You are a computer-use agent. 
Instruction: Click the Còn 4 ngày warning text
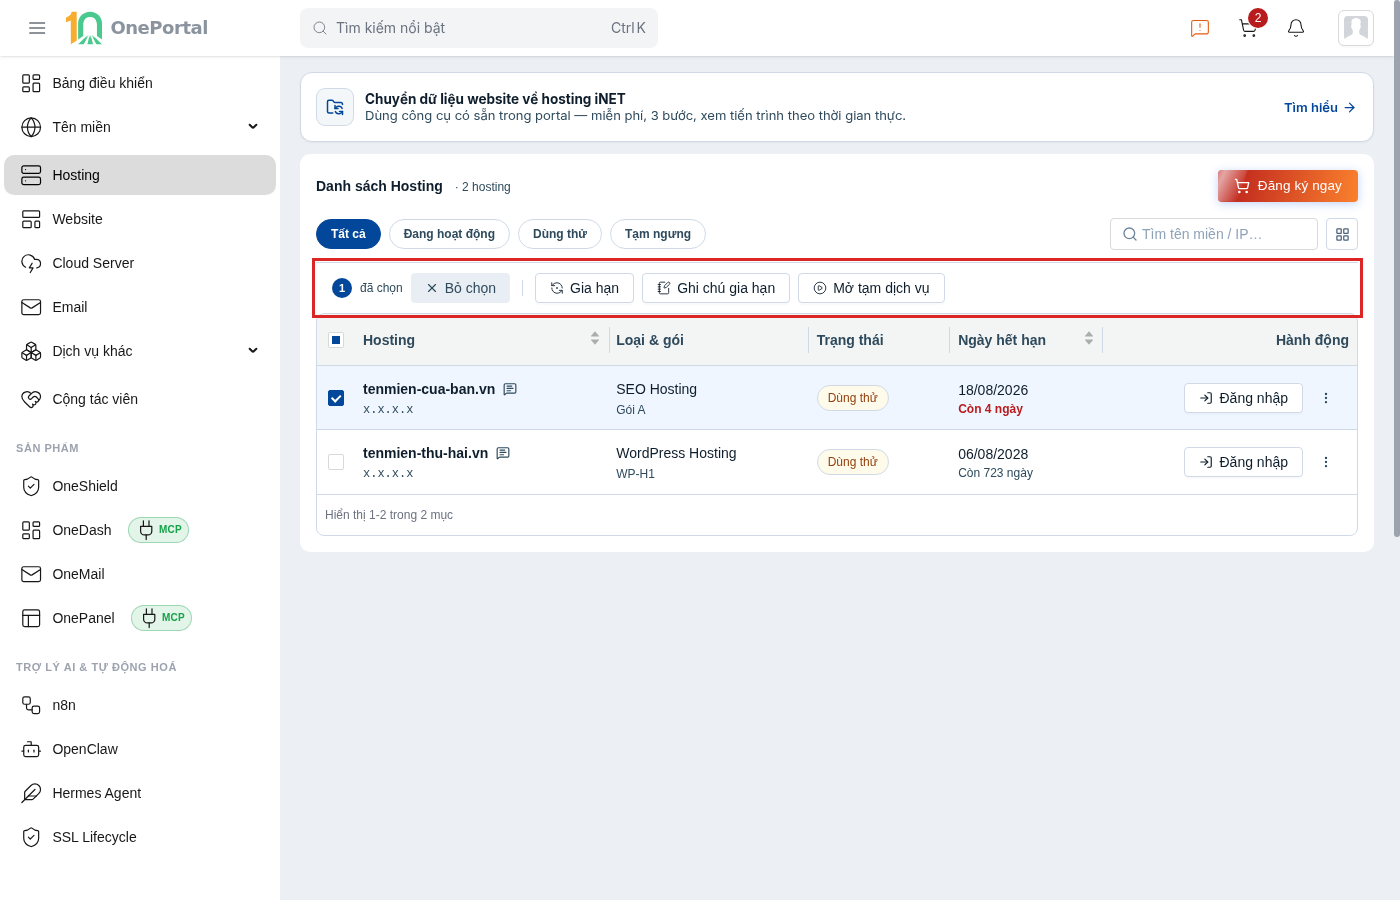point(990,409)
